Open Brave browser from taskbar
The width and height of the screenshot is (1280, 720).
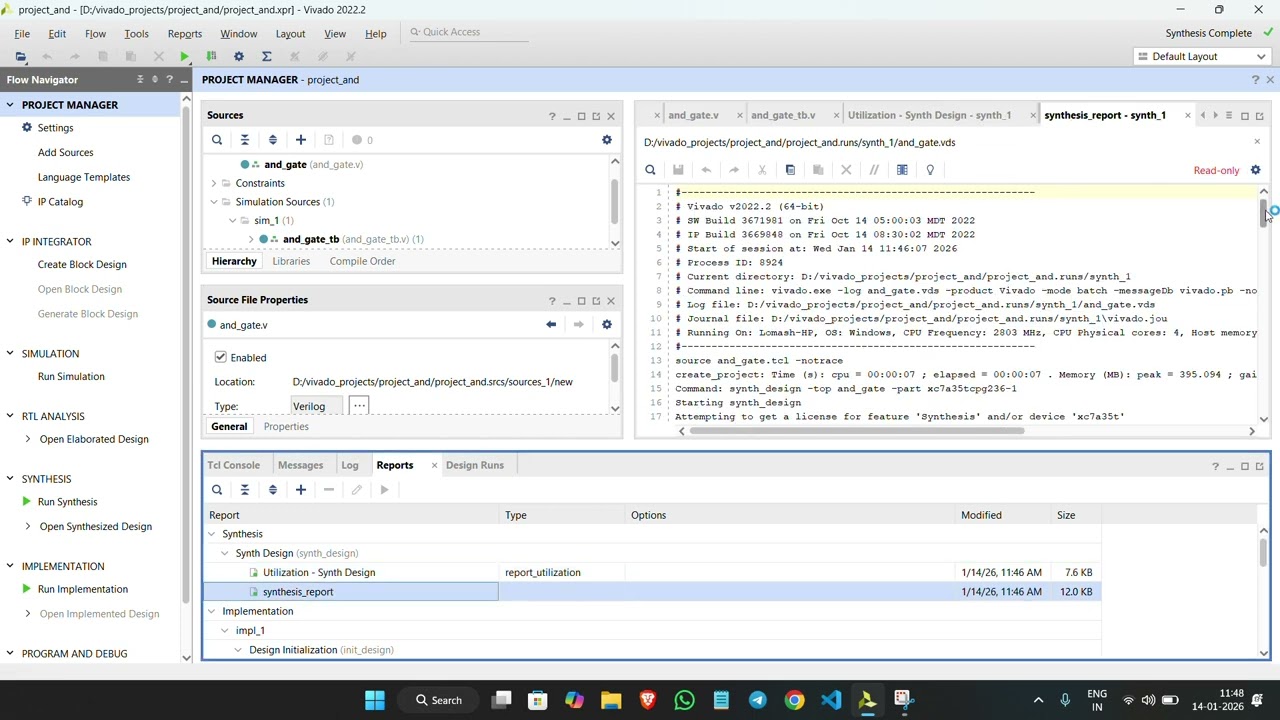coord(647,700)
